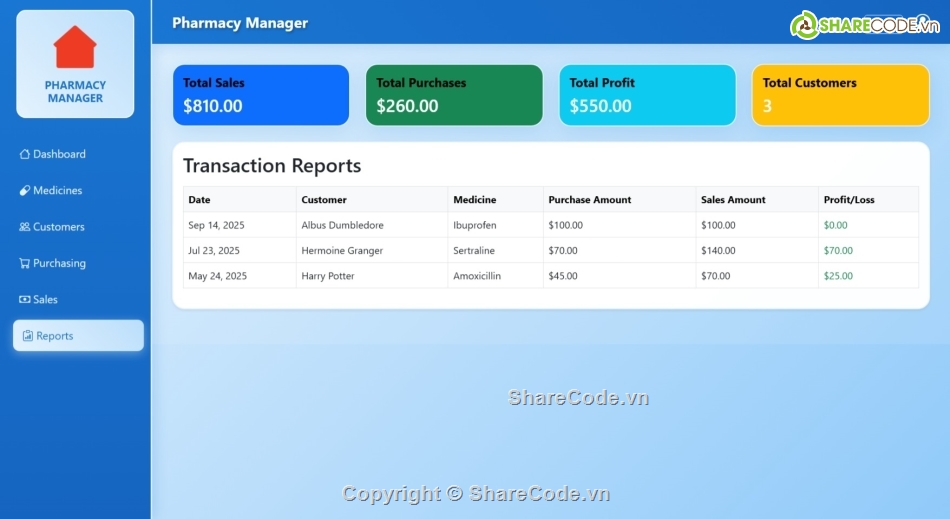Screen dimensions: 950x519
Task: Click the red house logo icon
Action: [75, 48]
